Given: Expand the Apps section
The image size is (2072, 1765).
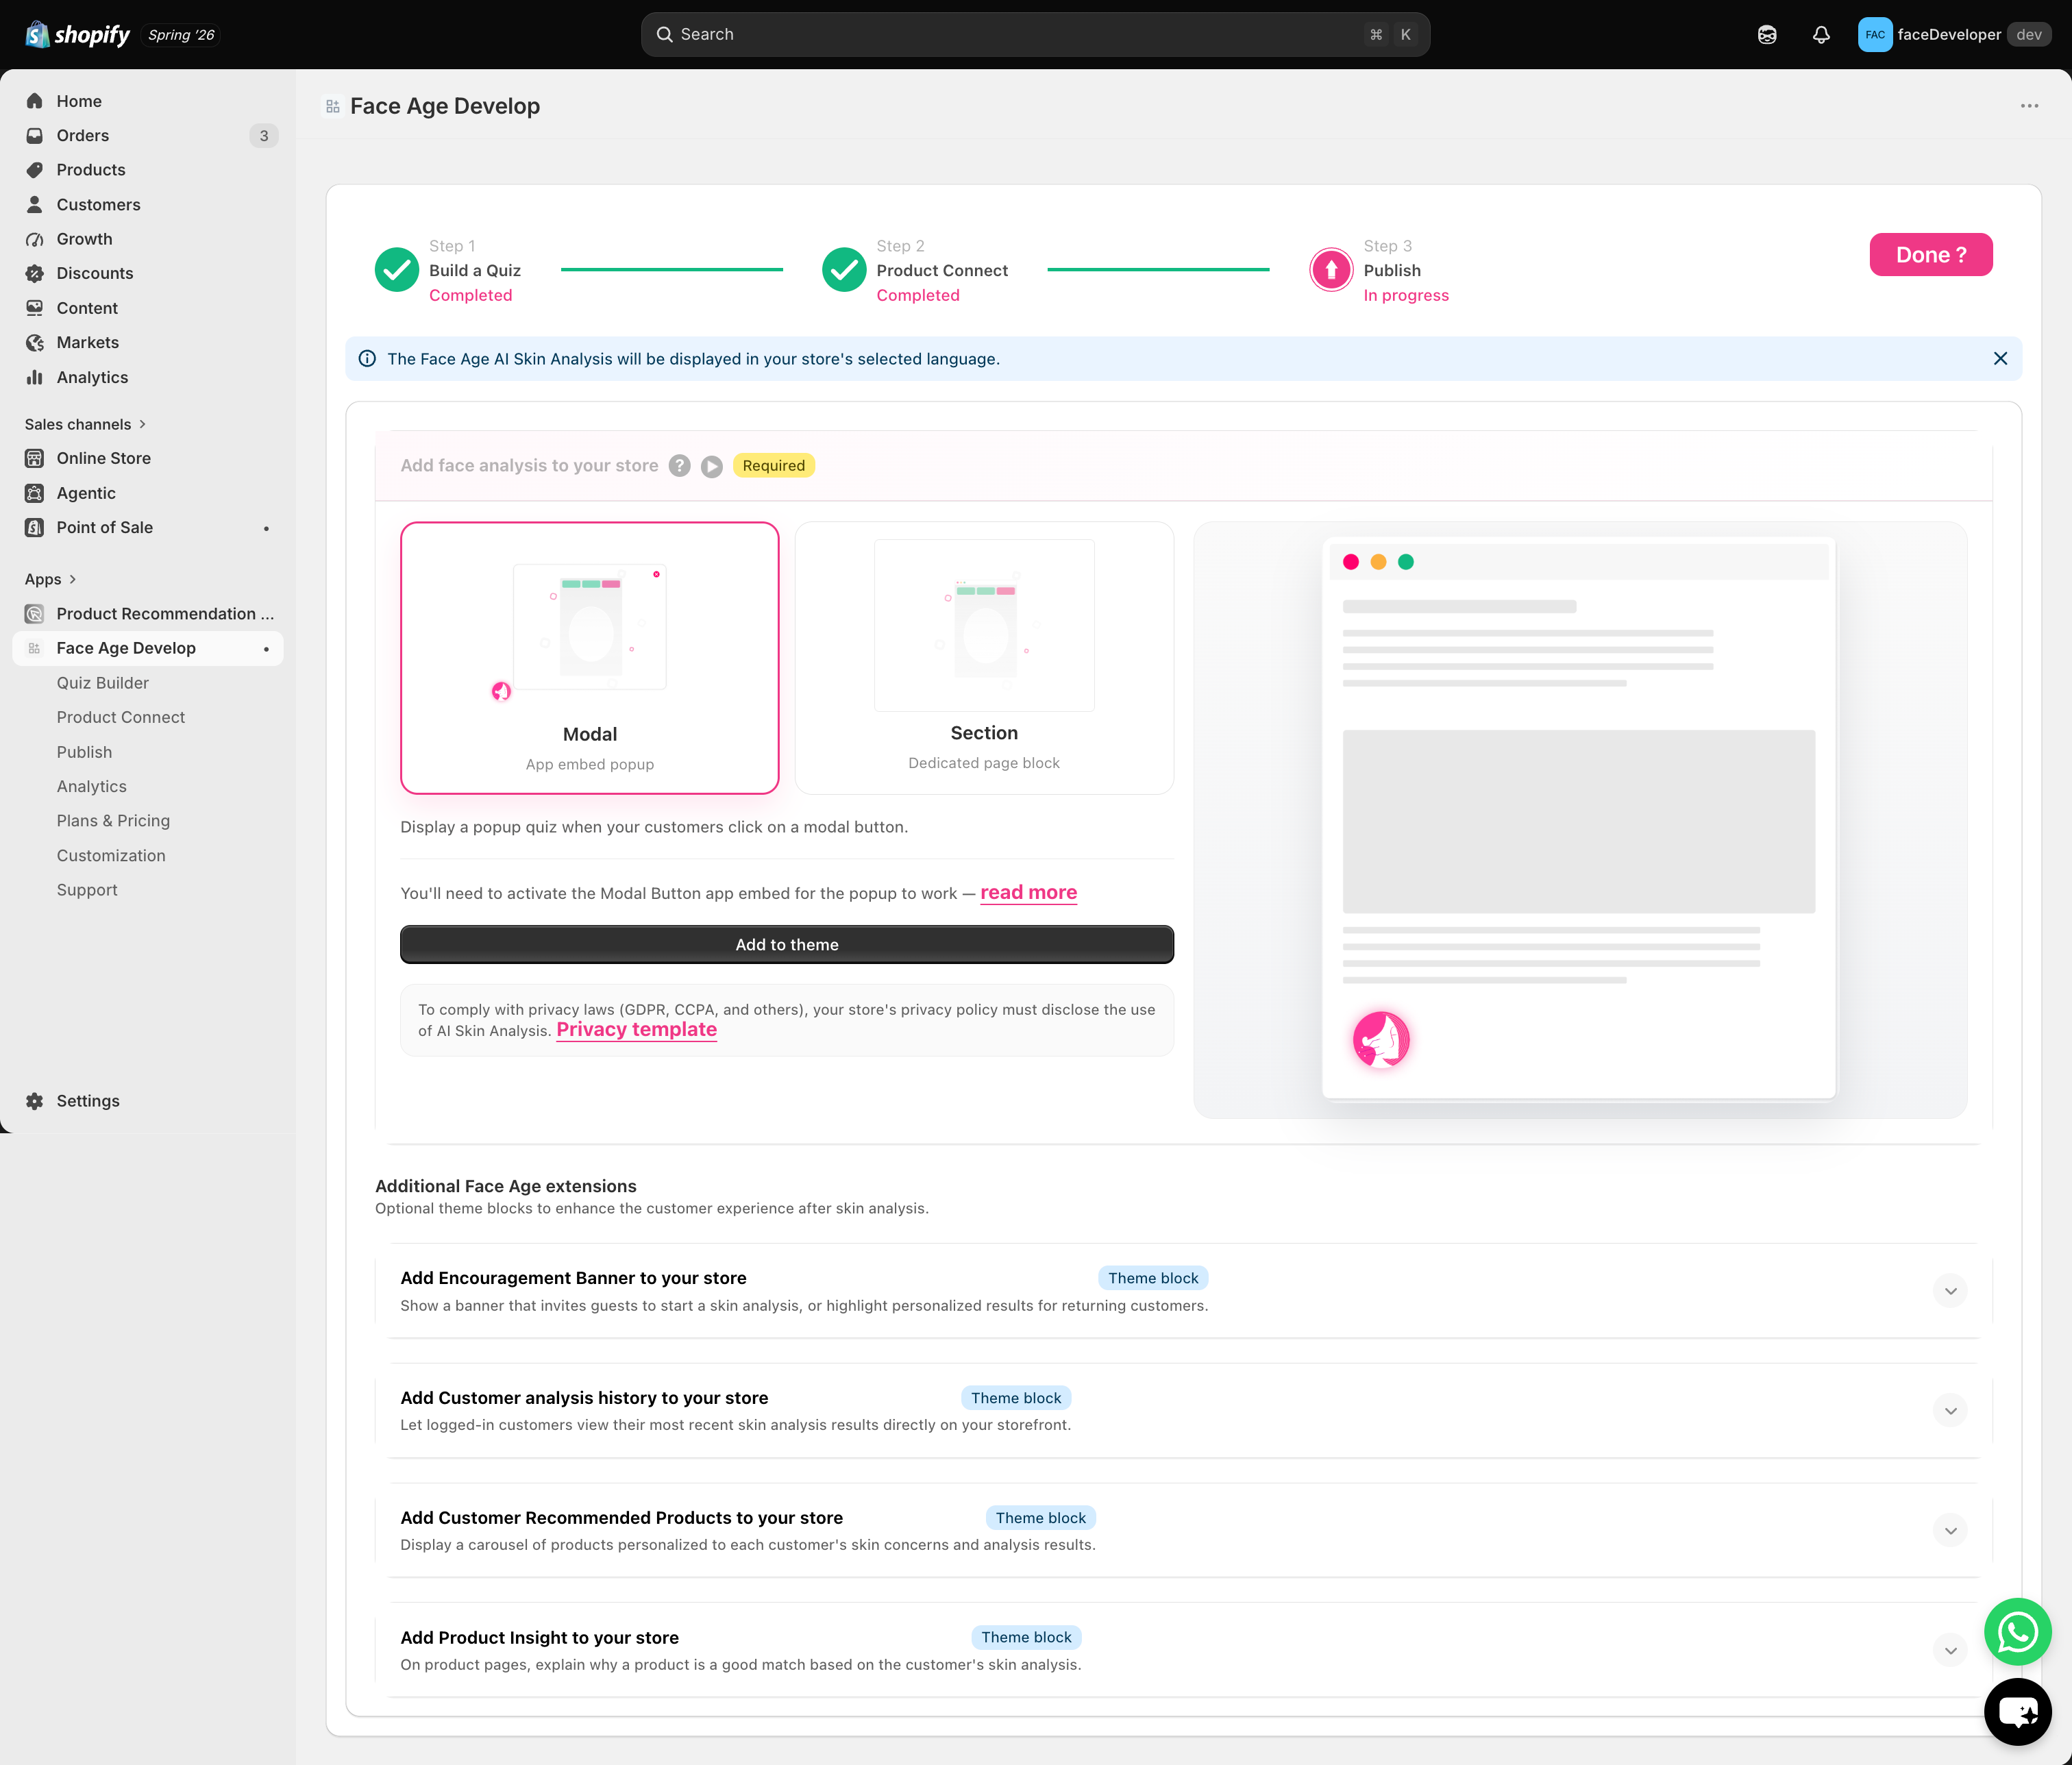Looking at the screenshot, I should (50, 579).
